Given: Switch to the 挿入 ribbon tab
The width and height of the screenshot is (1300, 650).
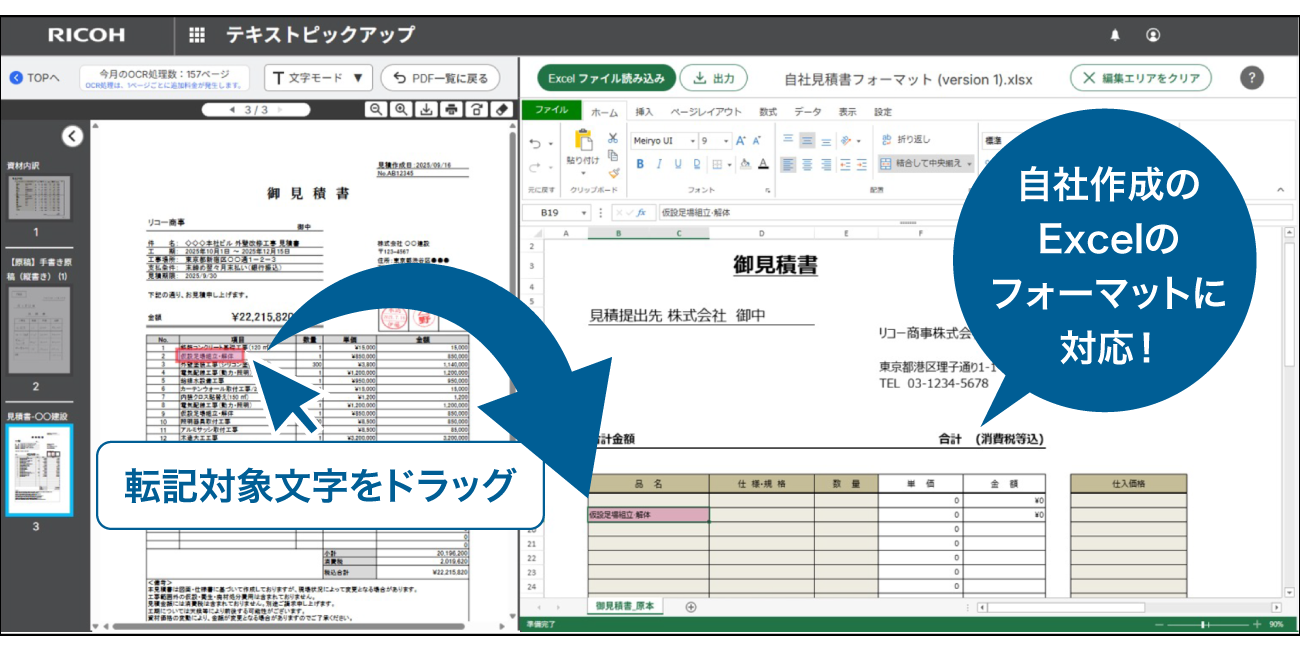Looking at the screenshot, I should coord(644,112).
